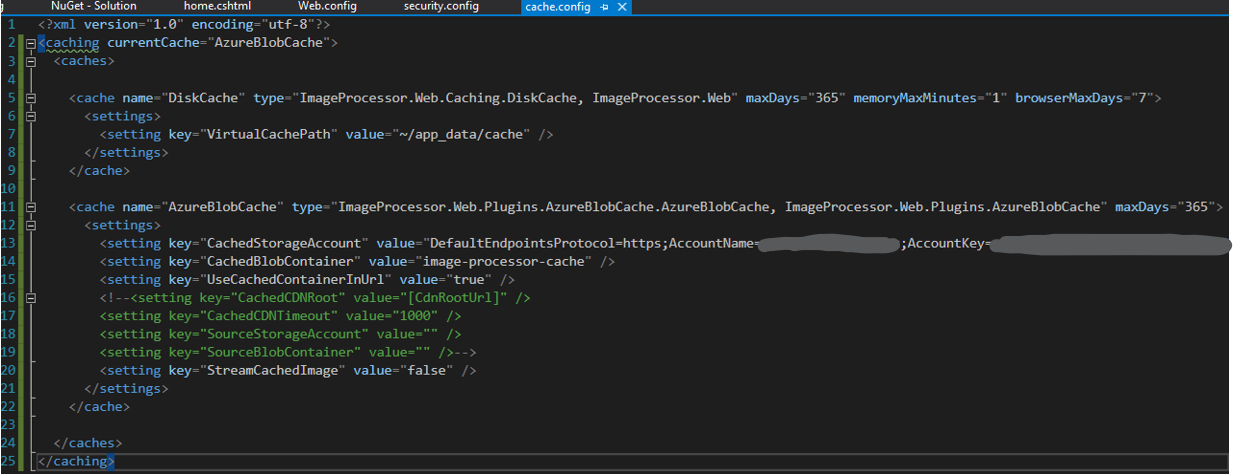
Task: Click the browserMaxDays="7" attribute
Action: point(1084,98)
